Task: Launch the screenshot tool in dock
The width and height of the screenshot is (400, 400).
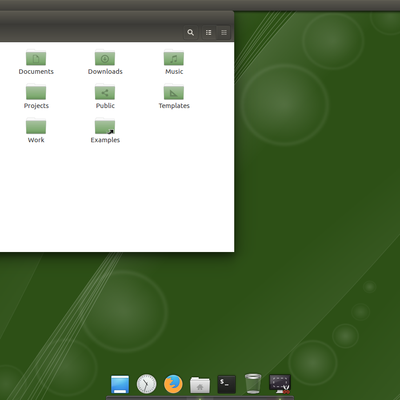Action: pyautogui.click(x=280, y=384)
